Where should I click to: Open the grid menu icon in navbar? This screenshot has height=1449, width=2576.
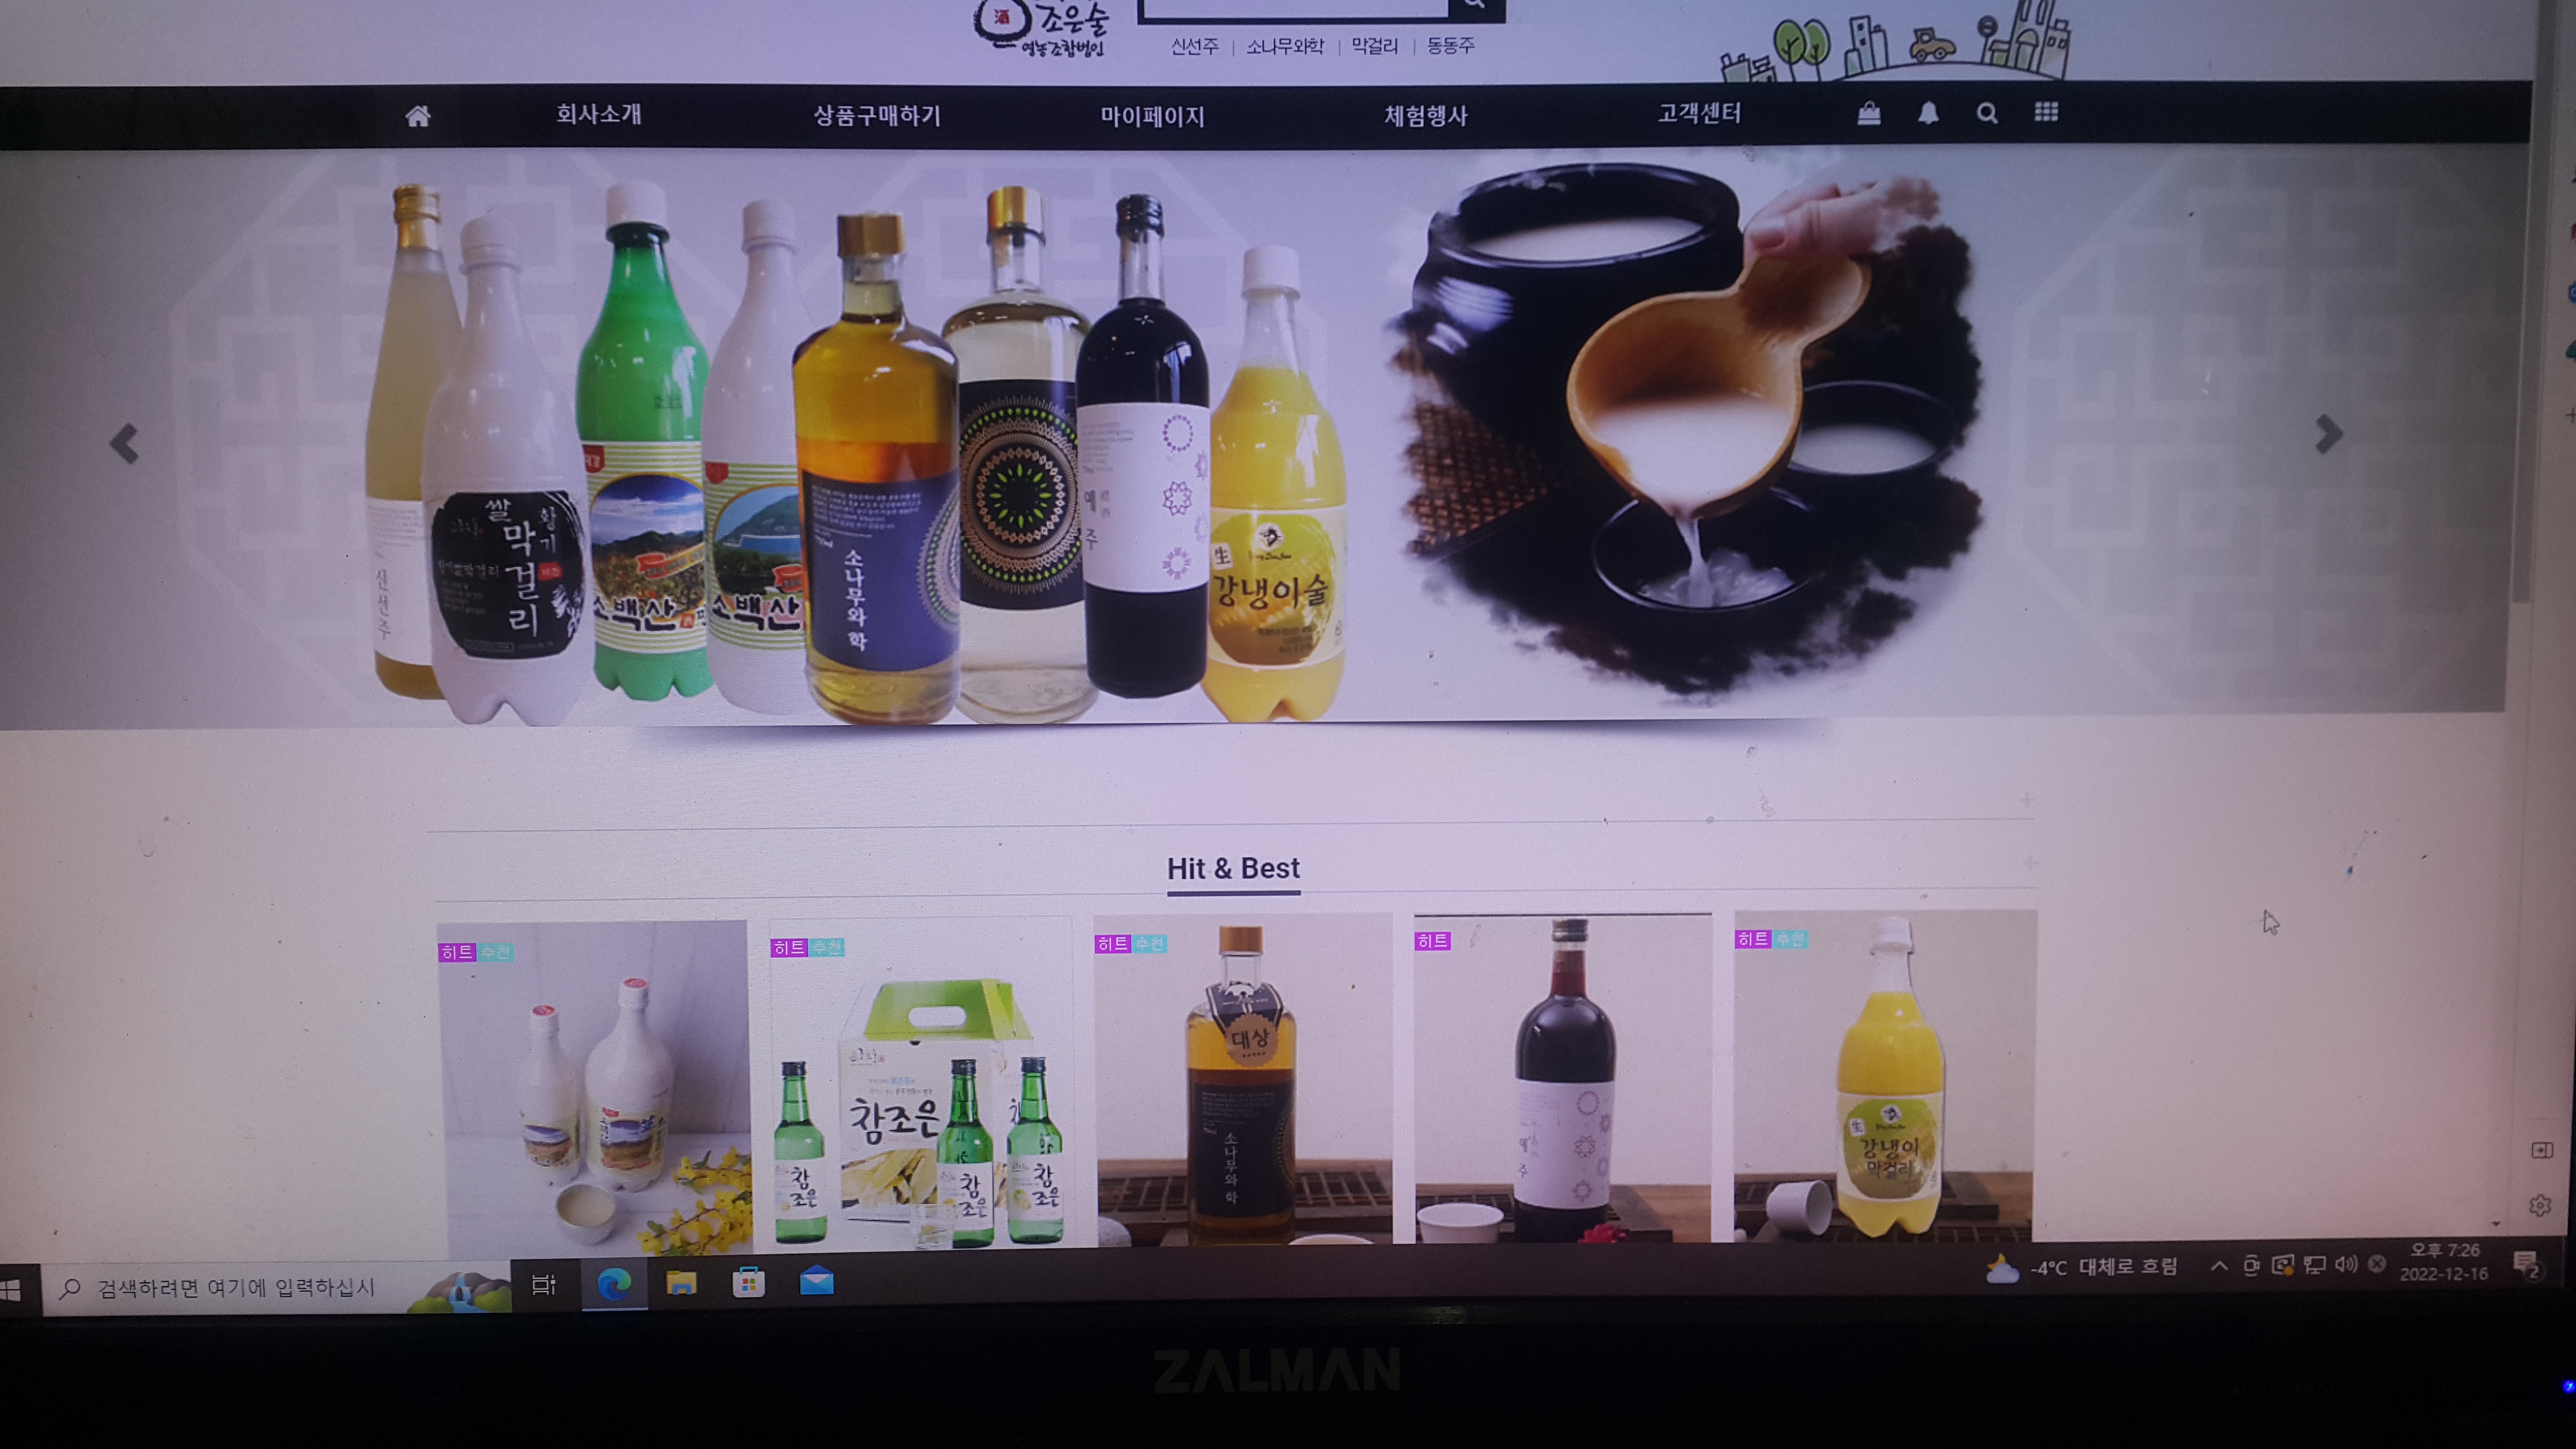tap(2046, 112)
